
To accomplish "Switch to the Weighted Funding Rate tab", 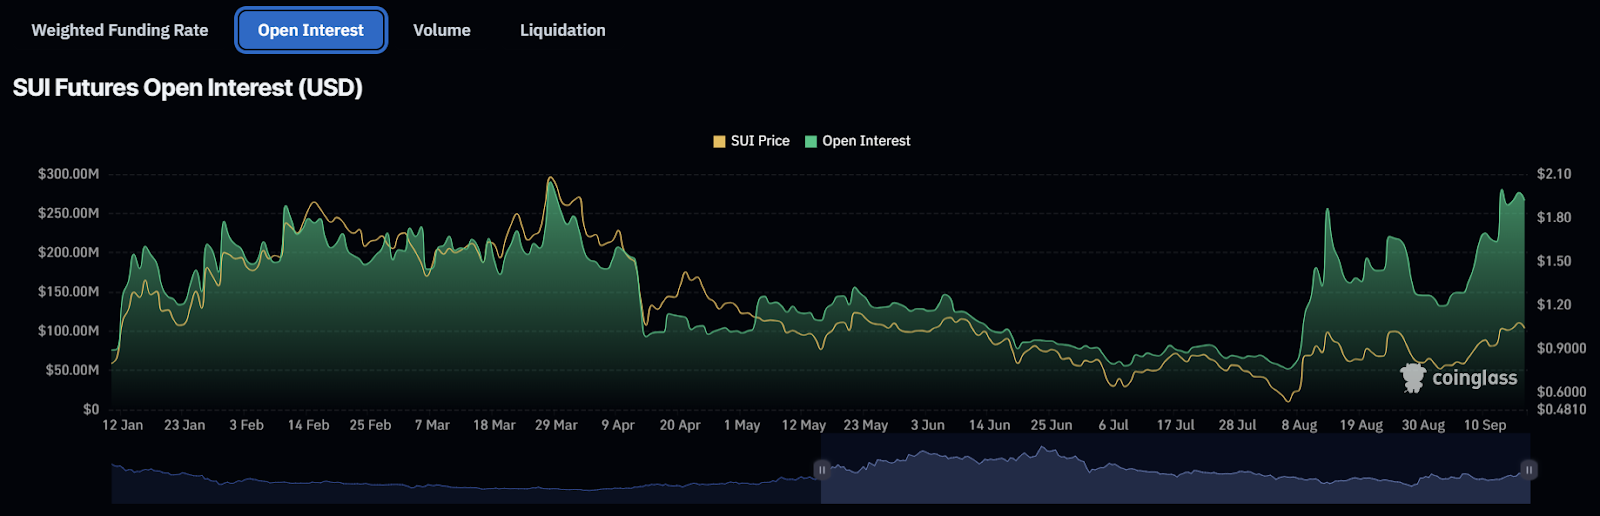I will (x=120, y=30).
